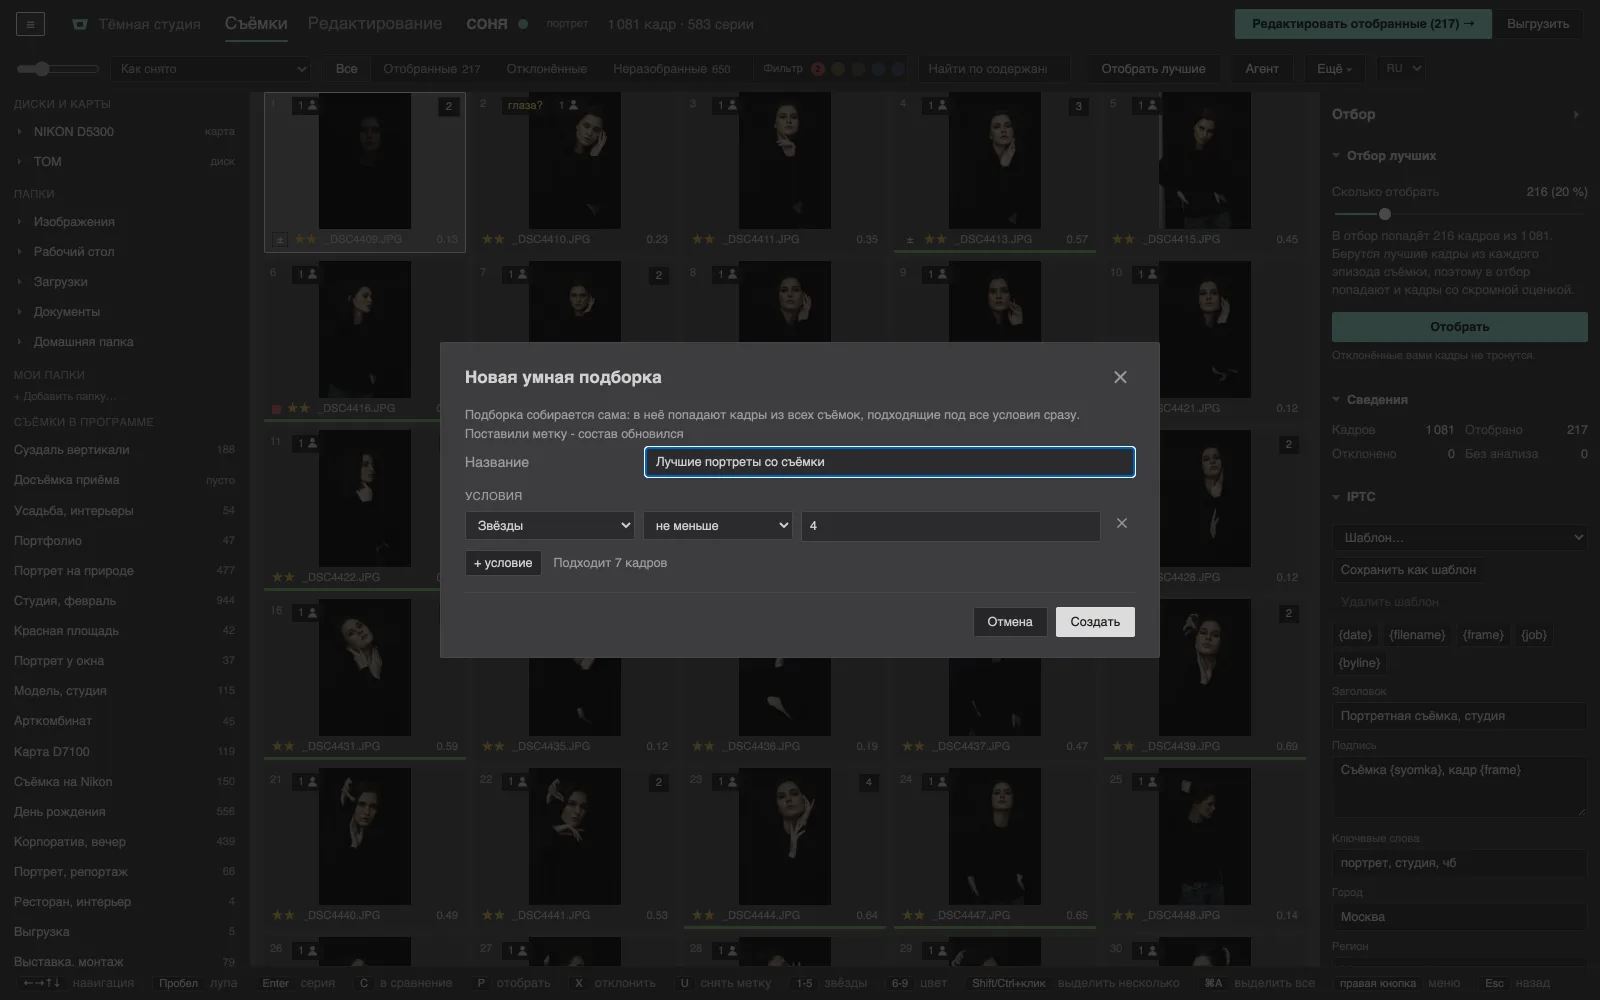Click the person badge on _DSC4409.JPG thumbnail

307,105
